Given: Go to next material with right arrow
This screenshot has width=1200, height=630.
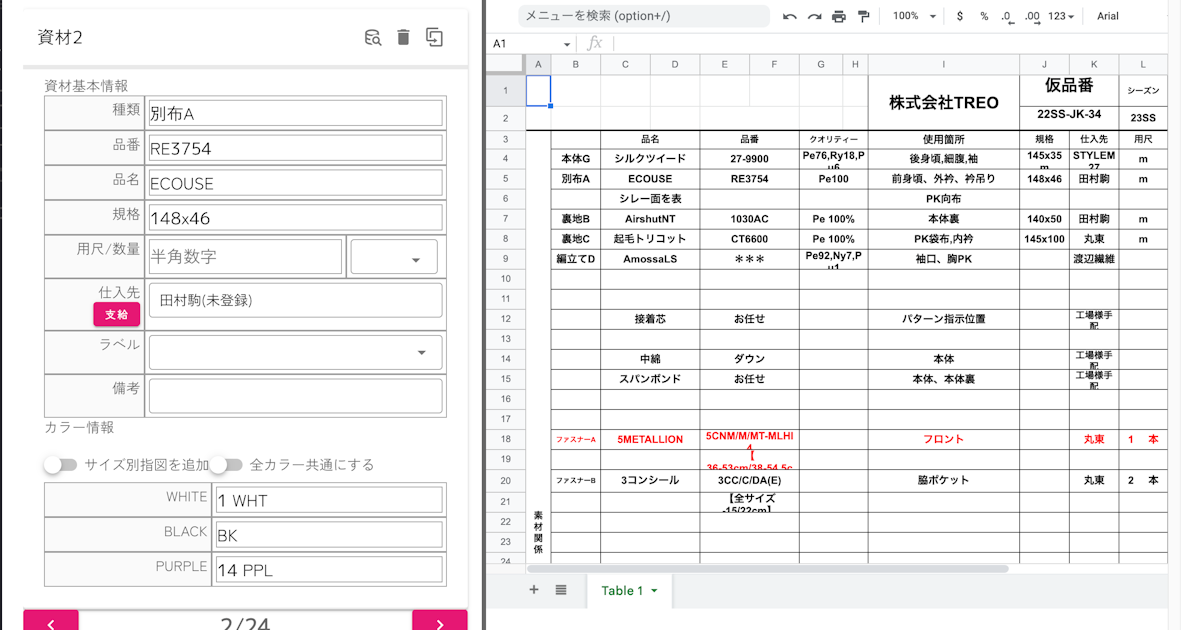Looking at the screenshot, I should [440, 622].
